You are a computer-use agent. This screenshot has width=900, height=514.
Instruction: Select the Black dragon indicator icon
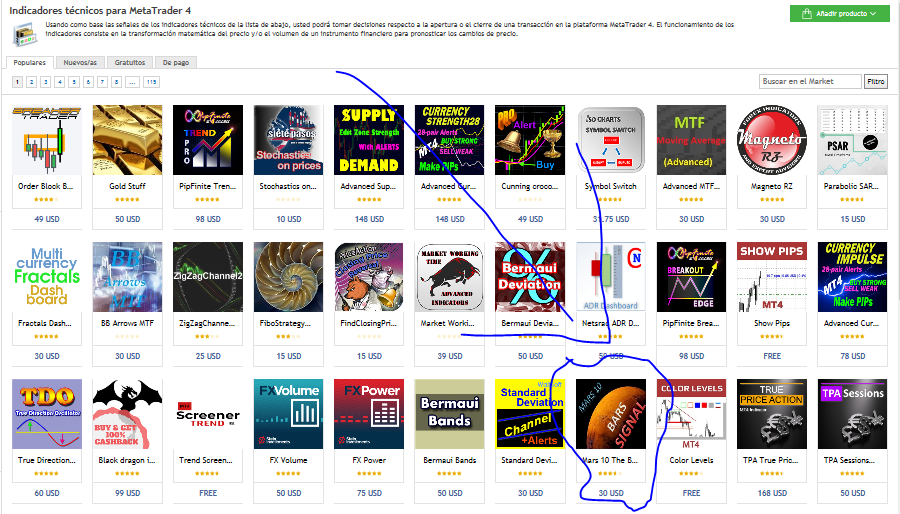127,414
